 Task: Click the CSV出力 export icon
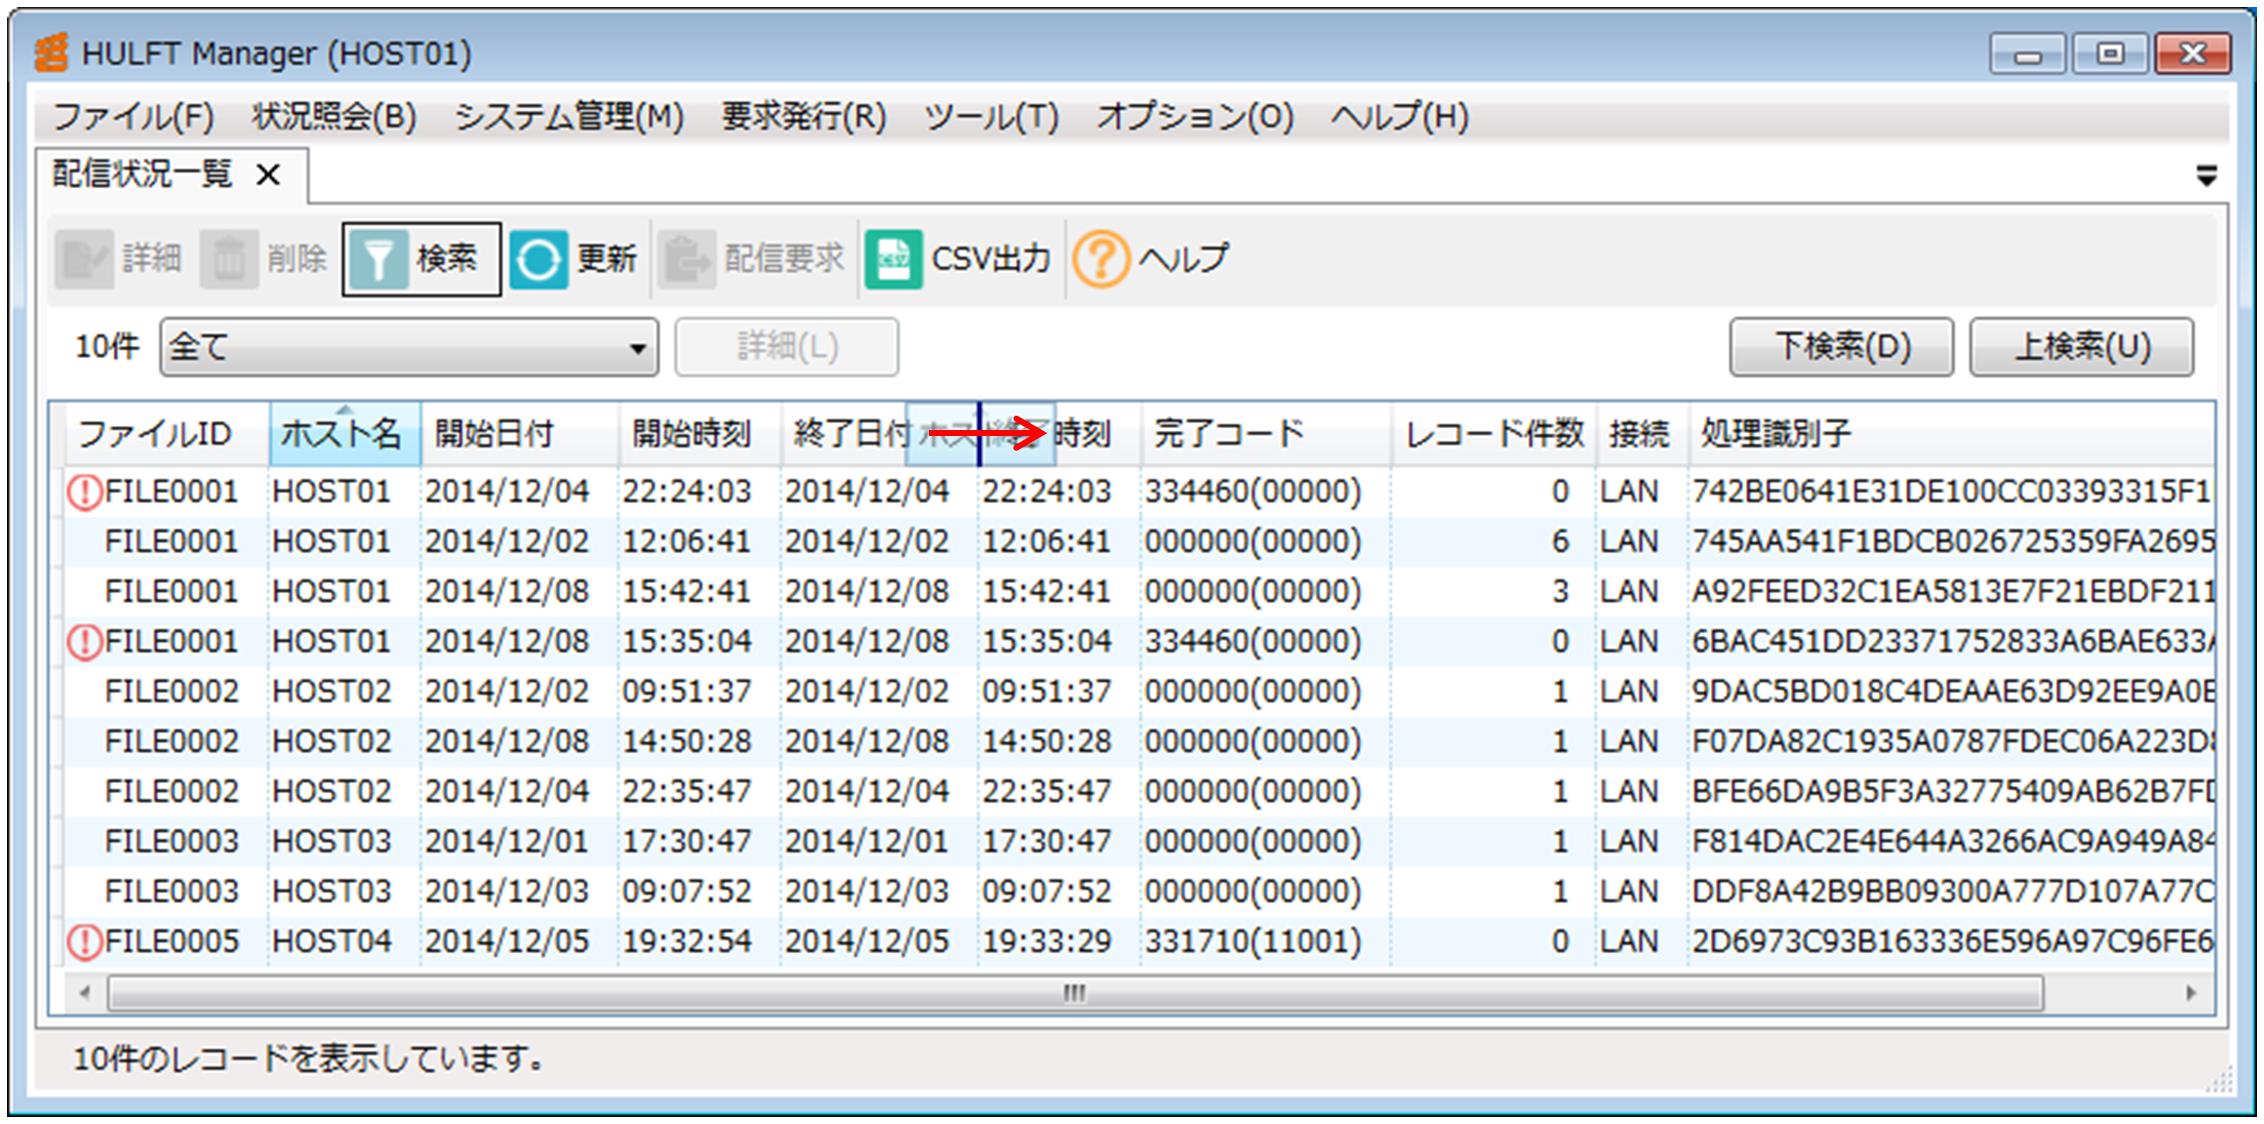click(893, 260)
